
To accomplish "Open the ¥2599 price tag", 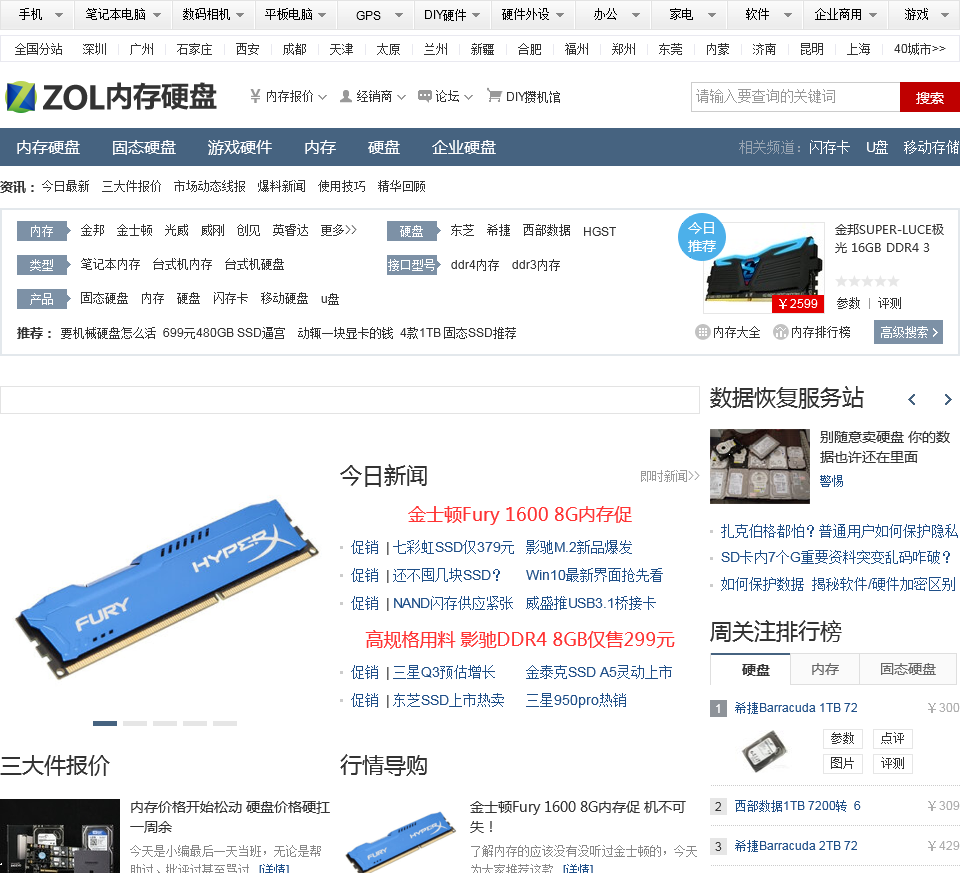I will pos(797,303).
